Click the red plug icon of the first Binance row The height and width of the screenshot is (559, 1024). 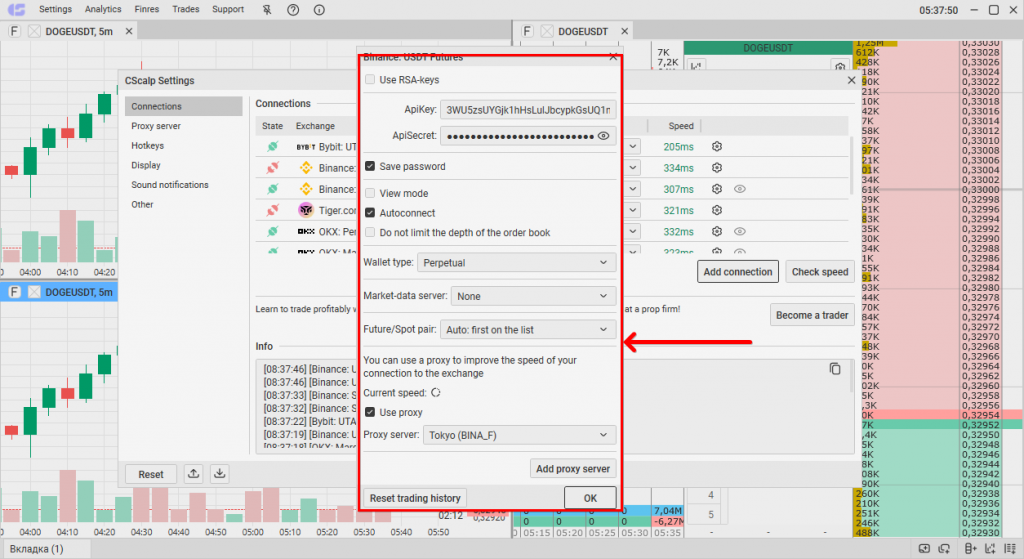pos(272,168)
